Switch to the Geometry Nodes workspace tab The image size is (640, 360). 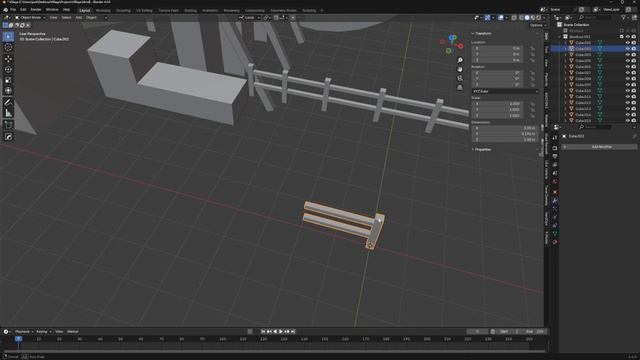point(283,11)
